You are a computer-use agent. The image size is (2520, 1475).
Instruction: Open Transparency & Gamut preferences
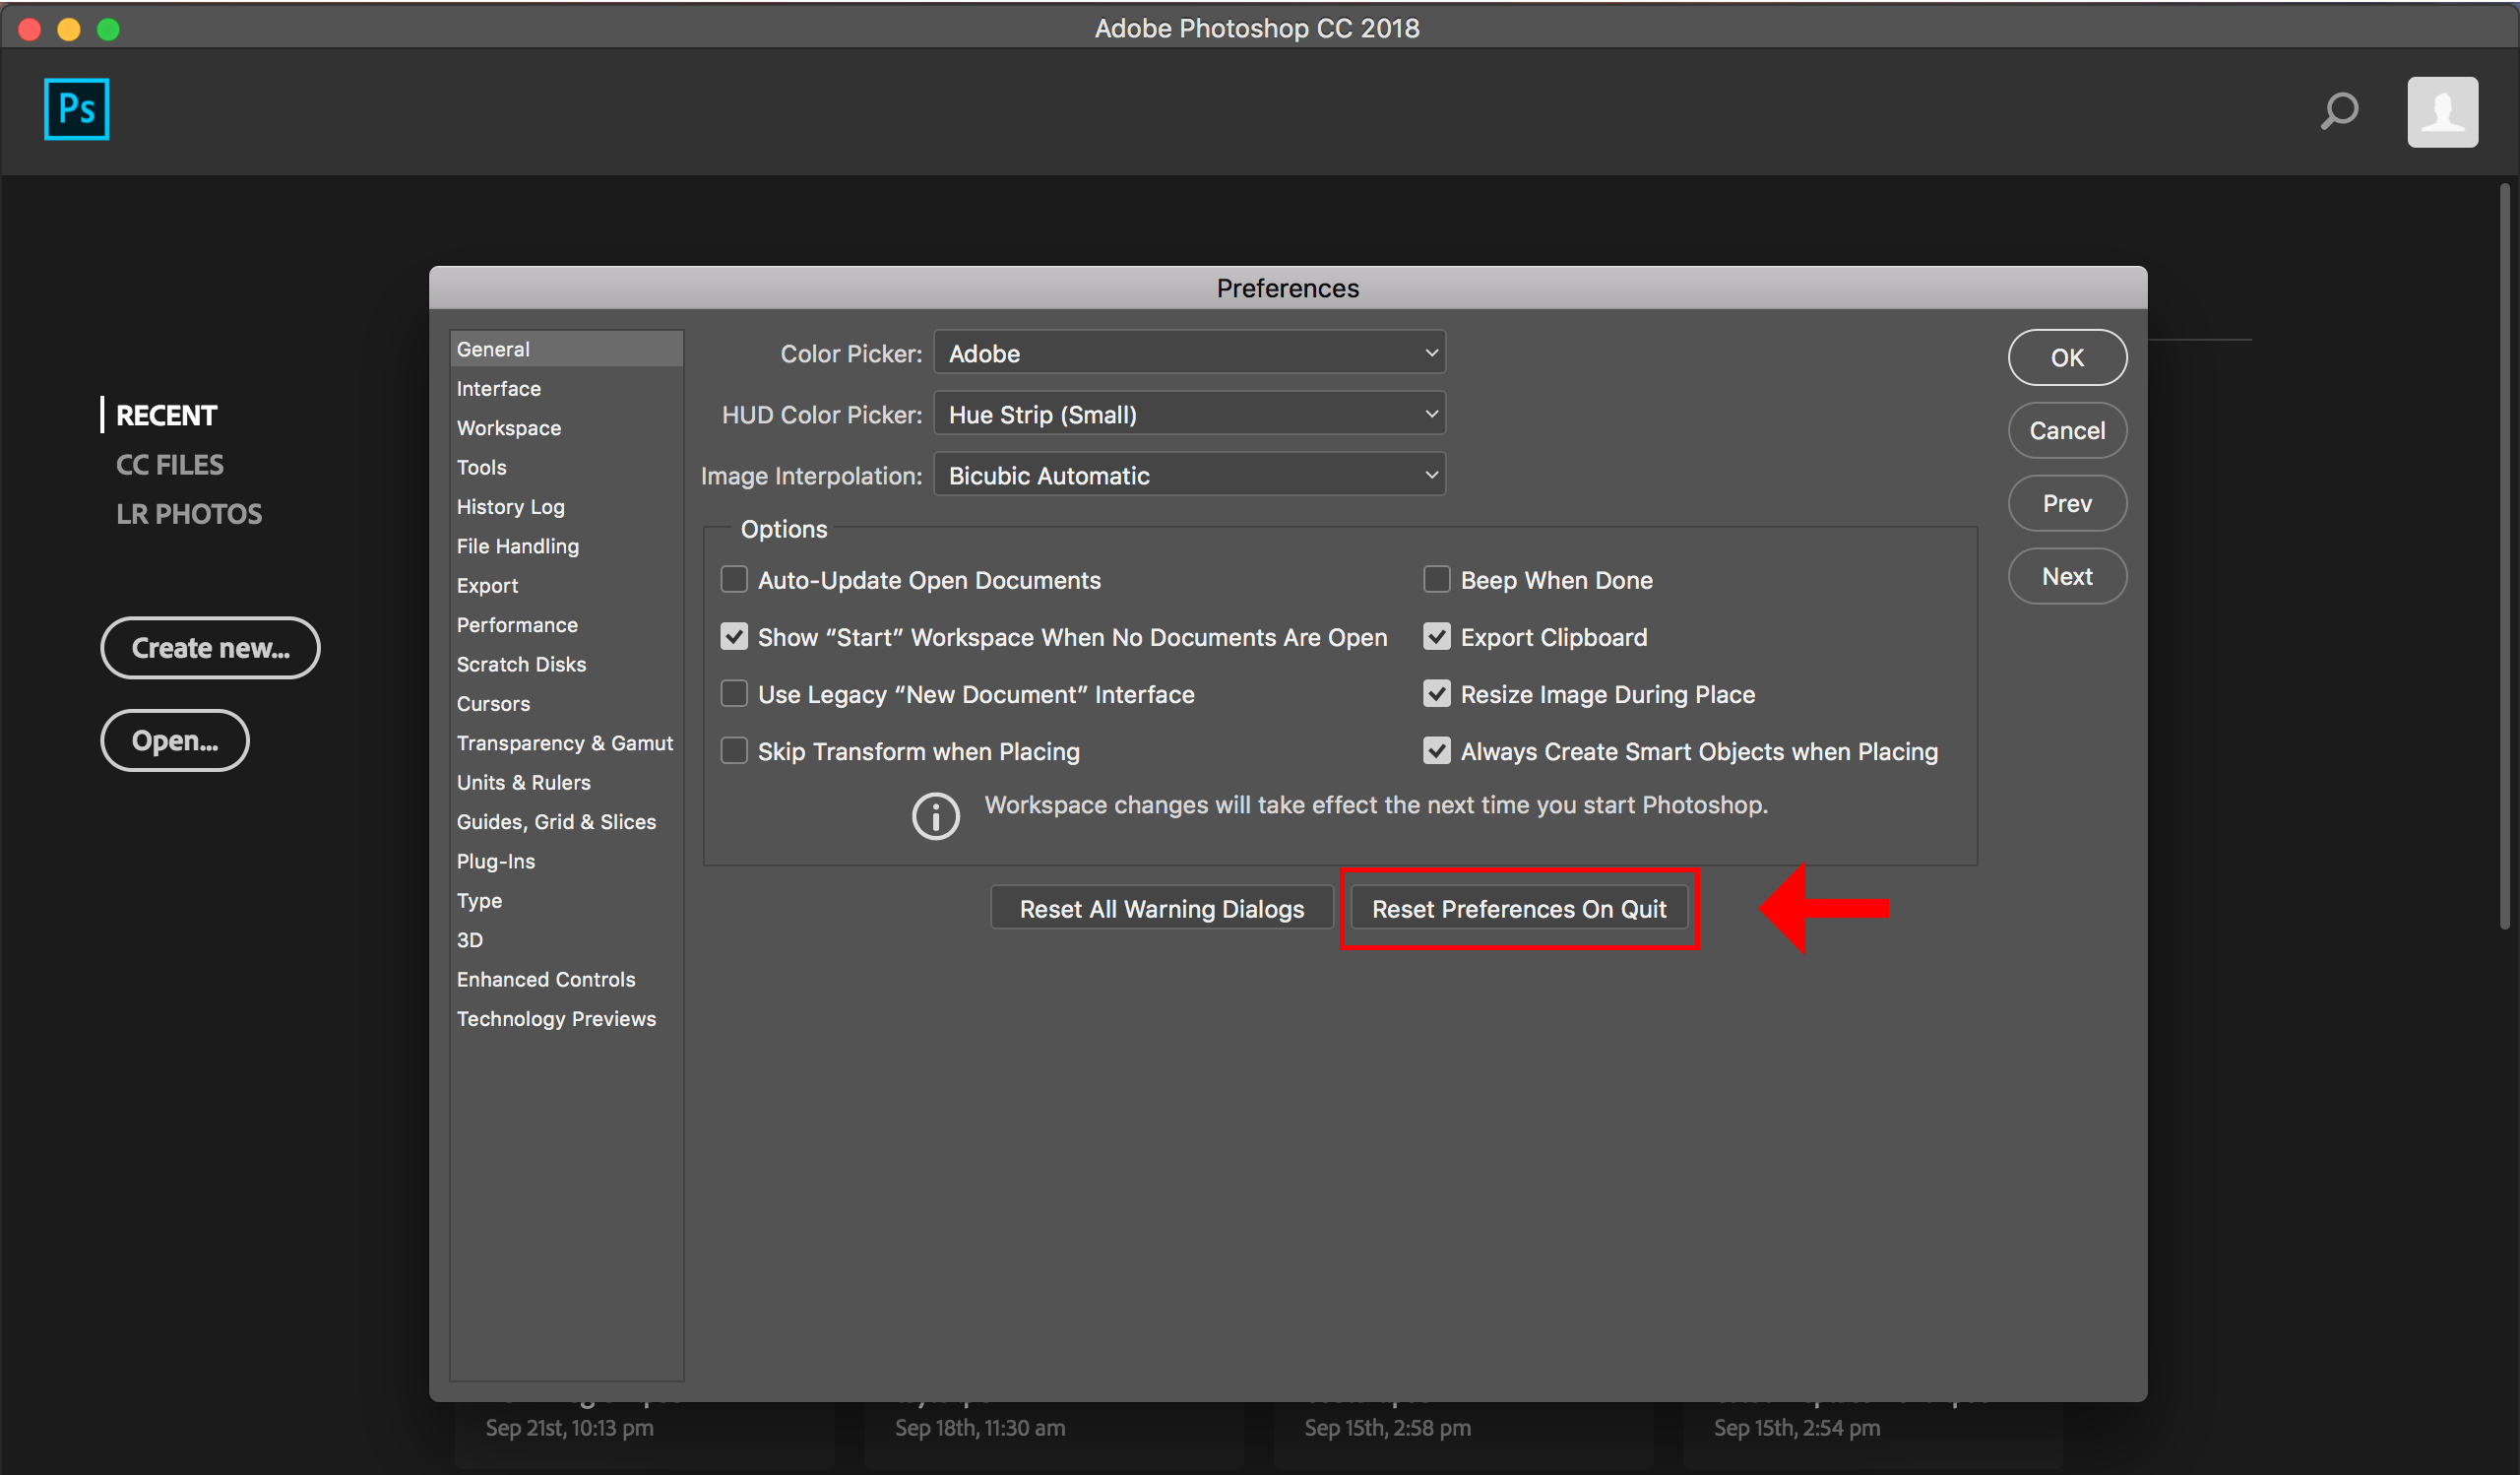[566, 743]
